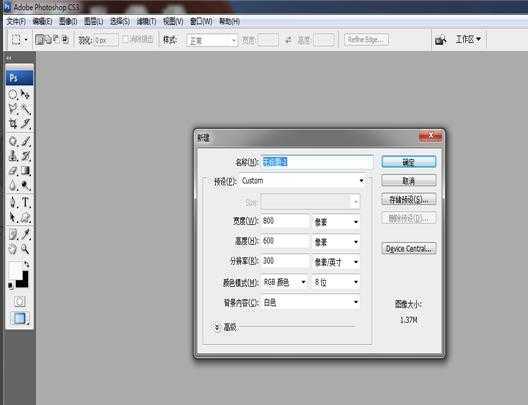Open the Select (选择) menu

(x=120, y=22)
